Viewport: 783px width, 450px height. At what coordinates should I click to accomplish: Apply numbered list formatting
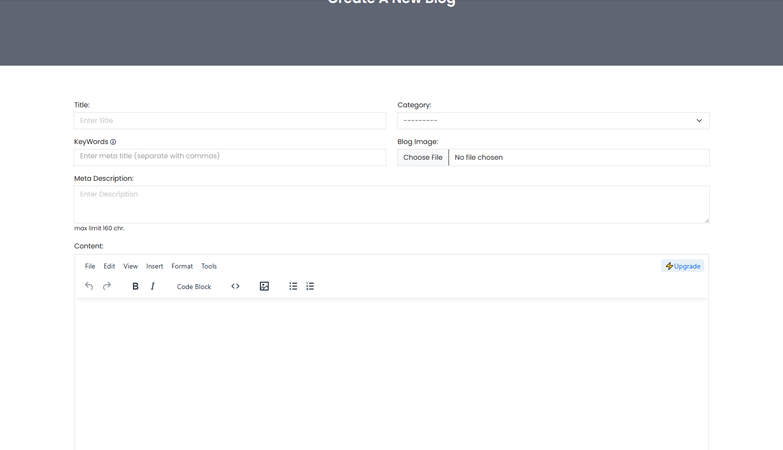click(310, 286)
